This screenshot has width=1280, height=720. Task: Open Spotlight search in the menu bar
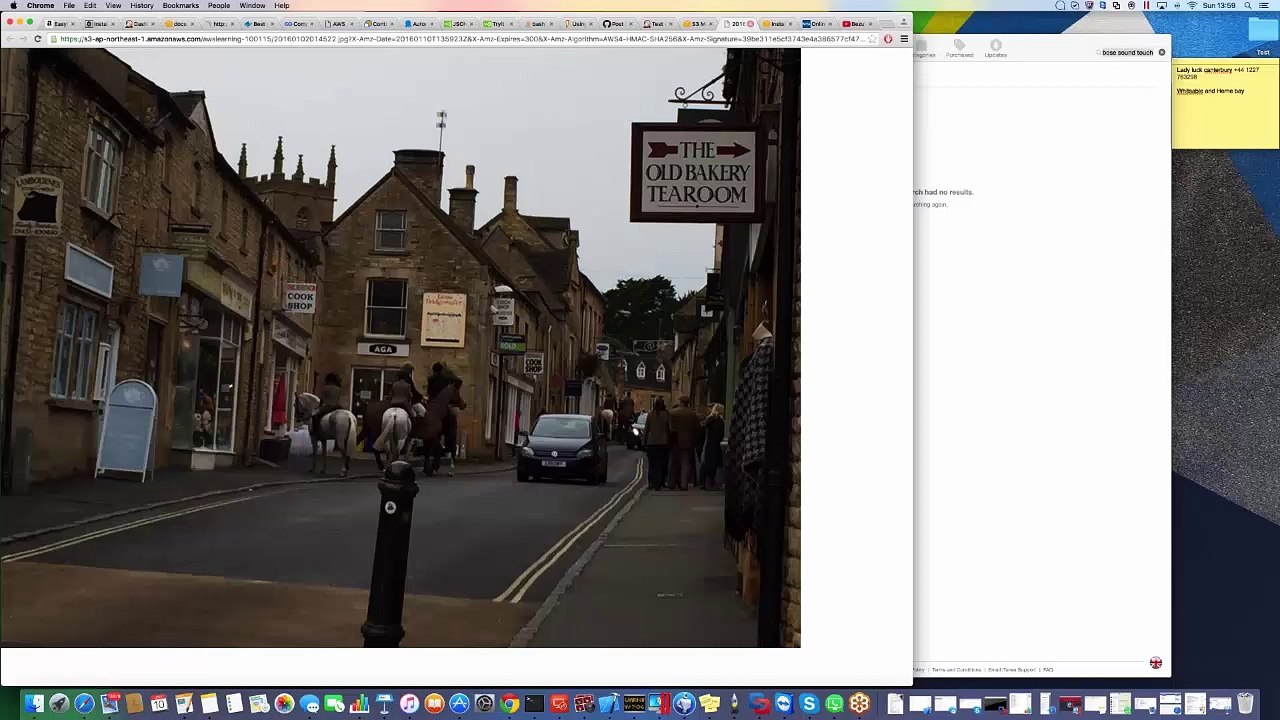click(1248, 6)
